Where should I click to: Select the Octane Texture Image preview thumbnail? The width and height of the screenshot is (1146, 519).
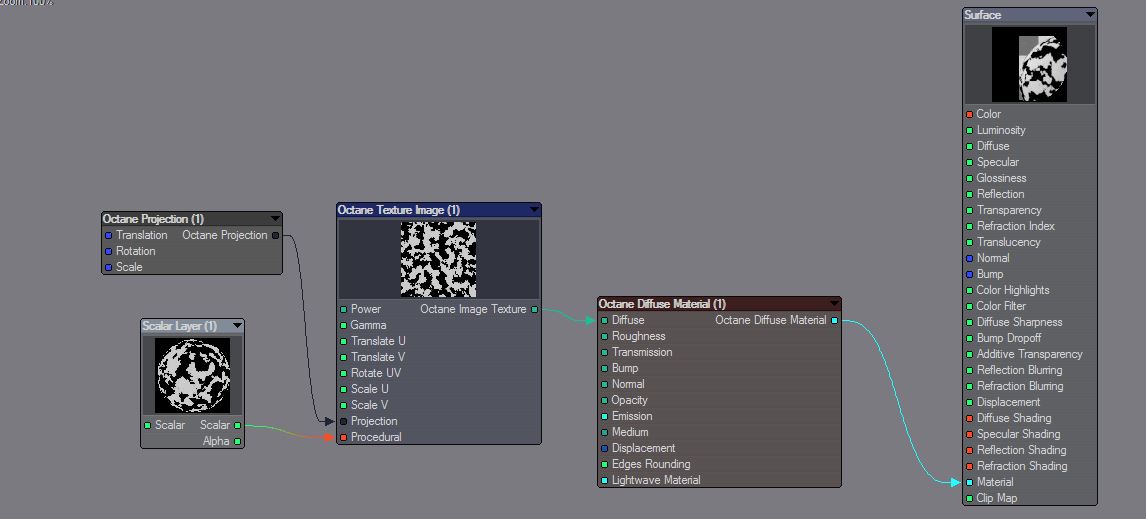438,260
